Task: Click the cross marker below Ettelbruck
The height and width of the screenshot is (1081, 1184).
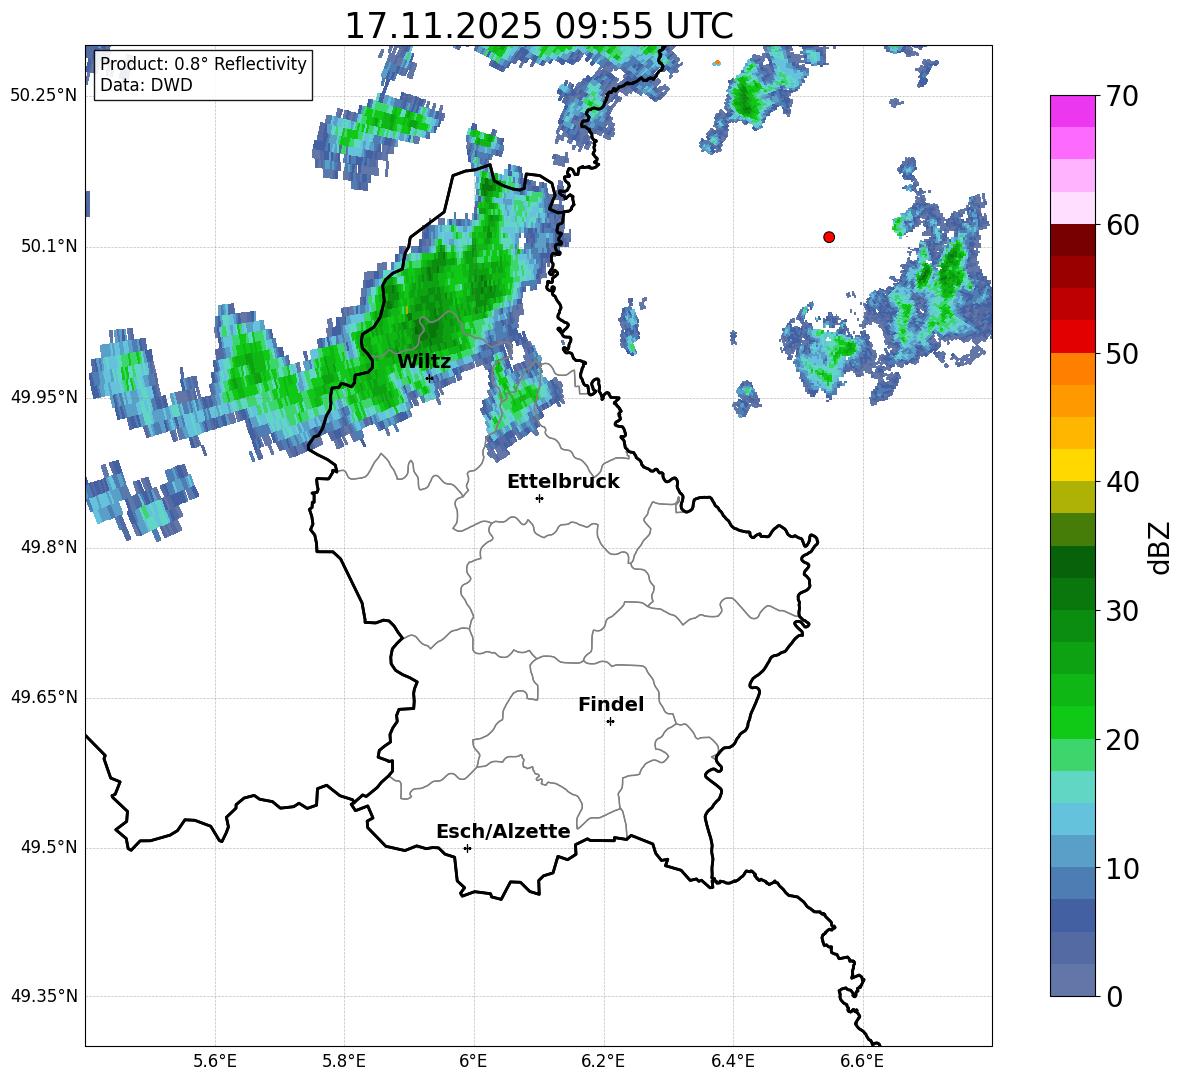Action: tap(539, 498)
